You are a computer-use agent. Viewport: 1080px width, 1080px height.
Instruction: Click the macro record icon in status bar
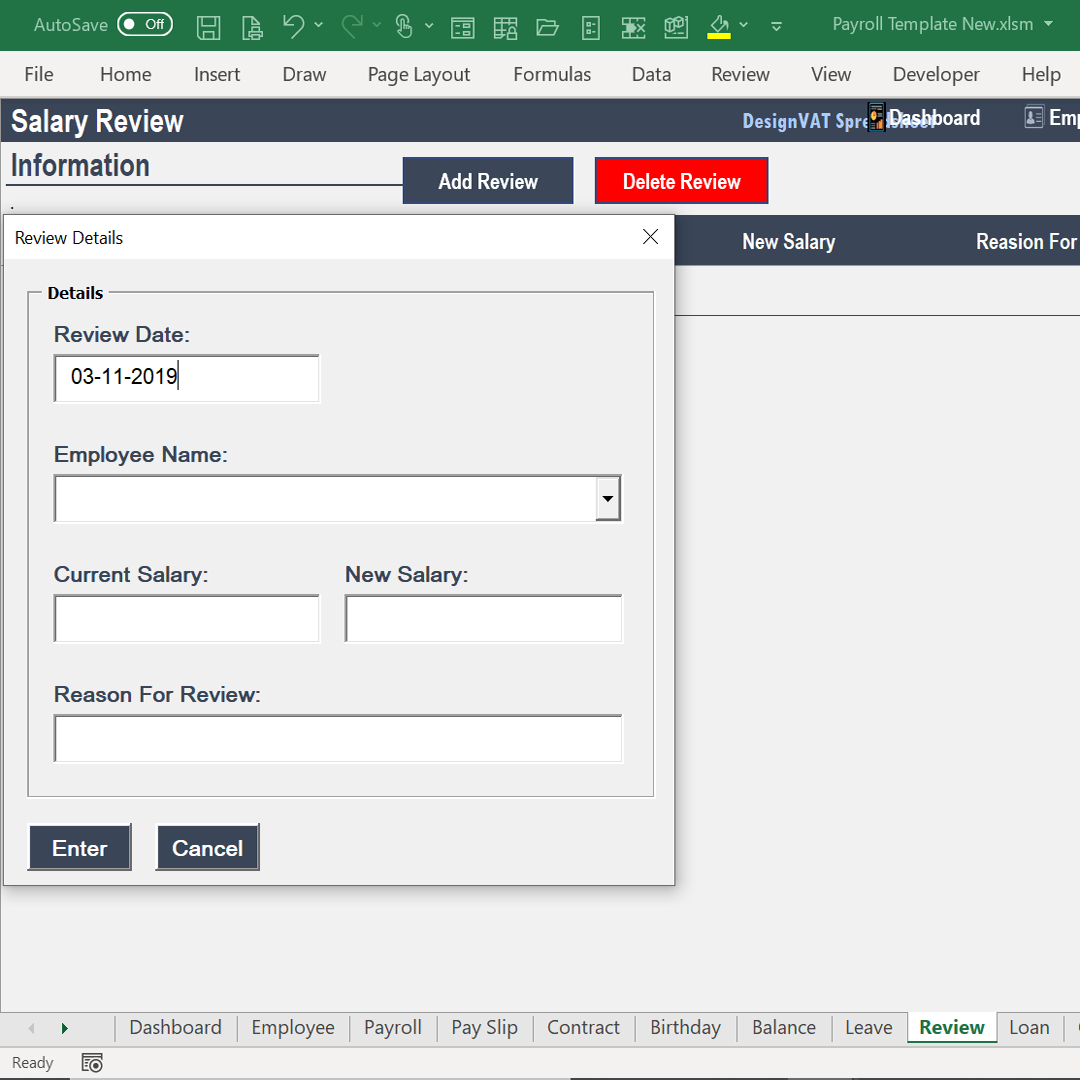click(91, 1062)
